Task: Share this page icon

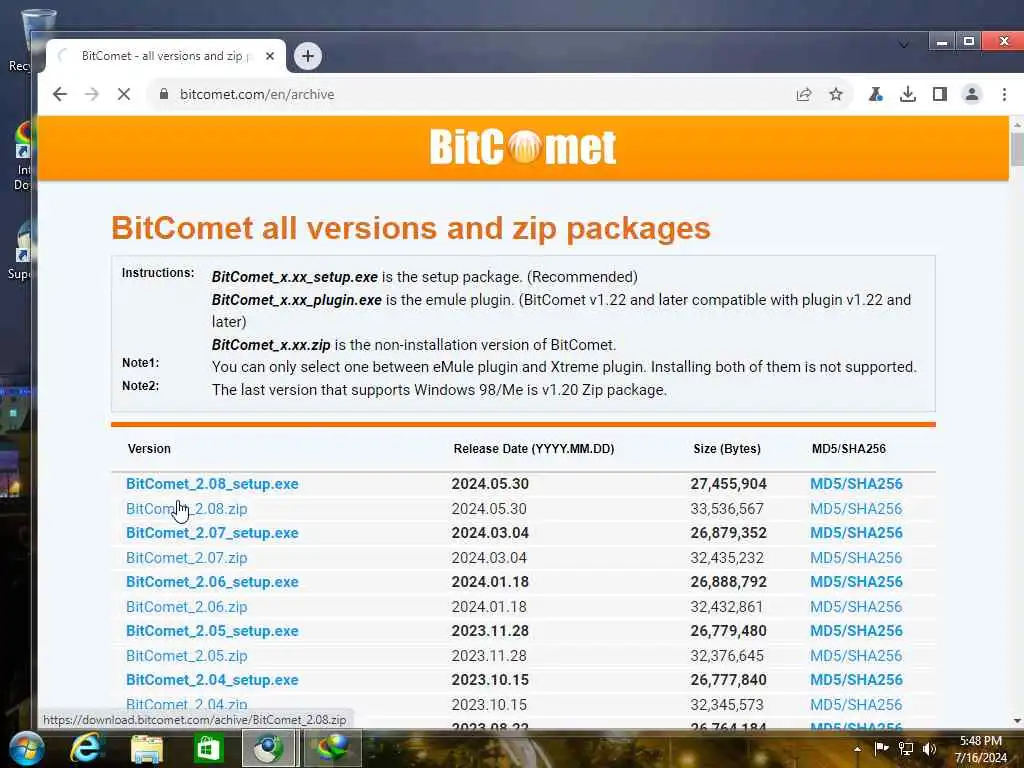Action: (804, 94)
